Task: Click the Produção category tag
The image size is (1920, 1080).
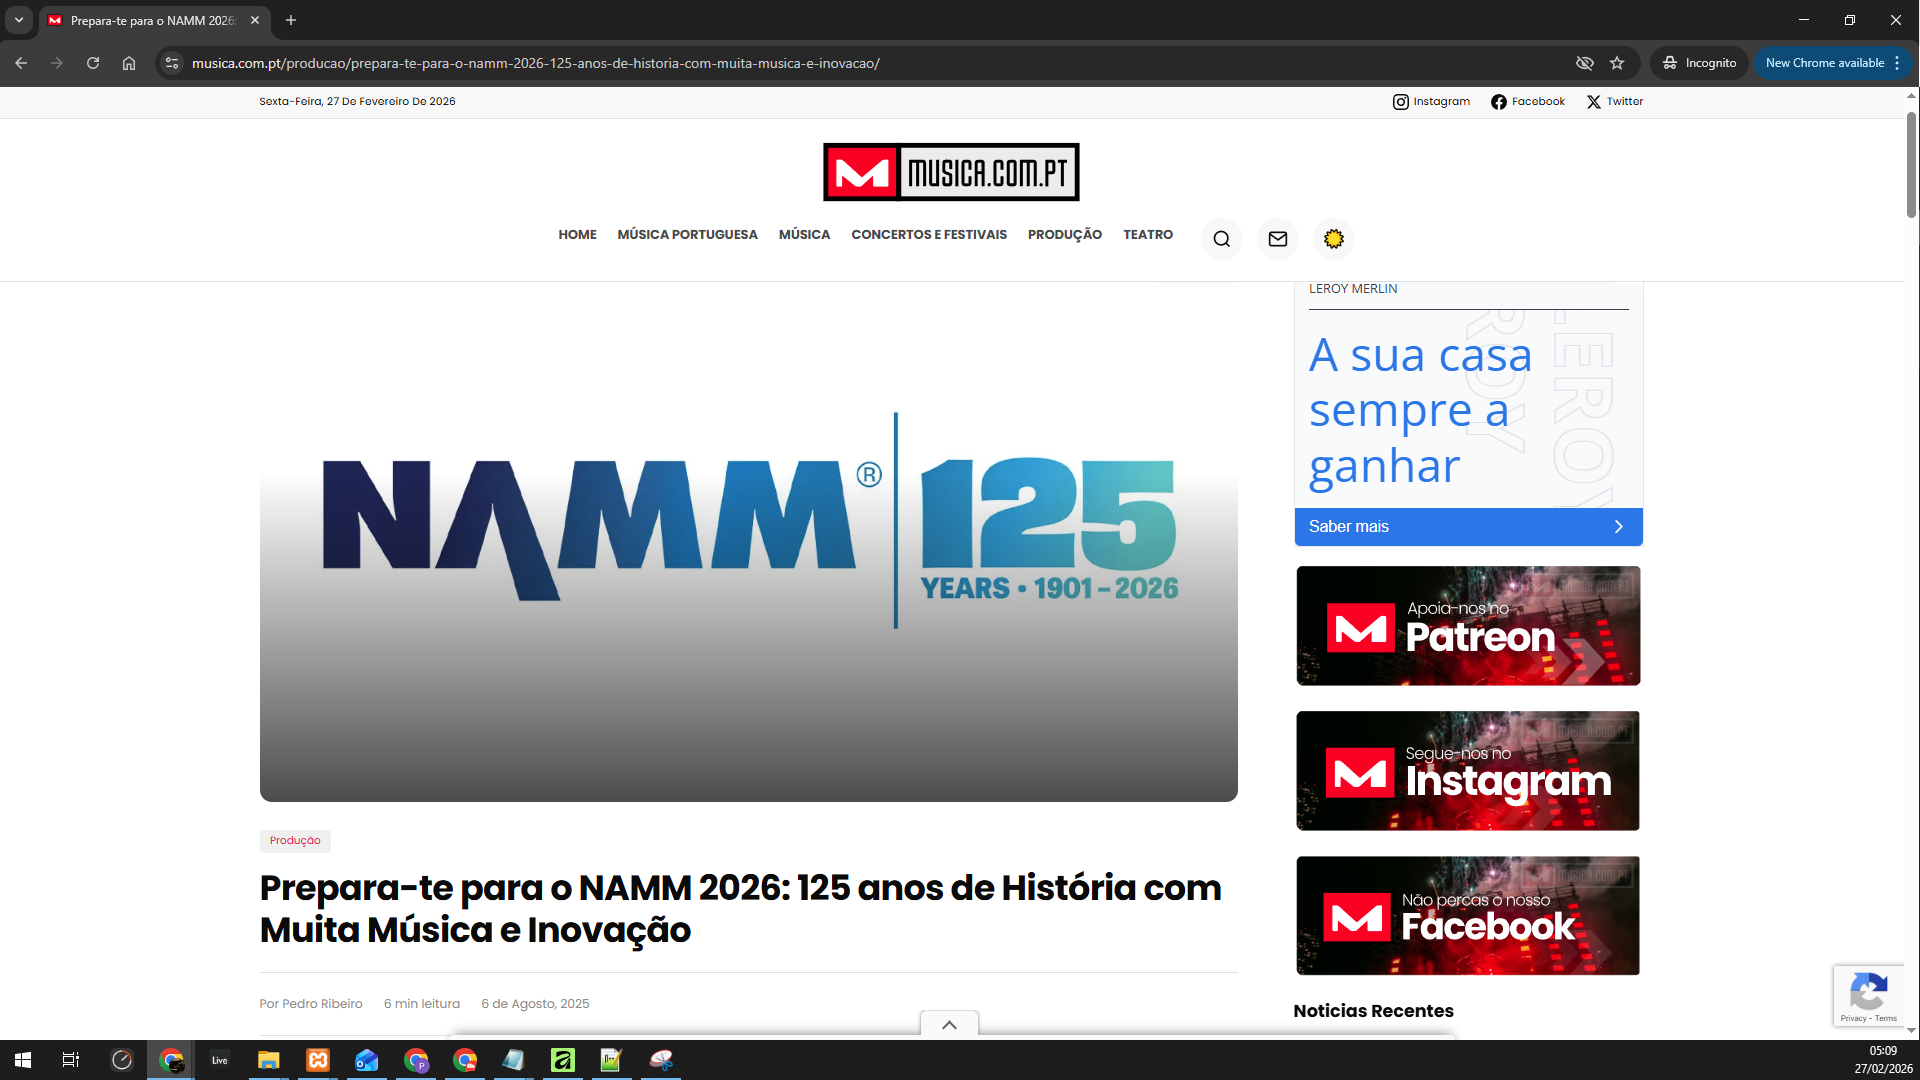Action: click(295, 841)
